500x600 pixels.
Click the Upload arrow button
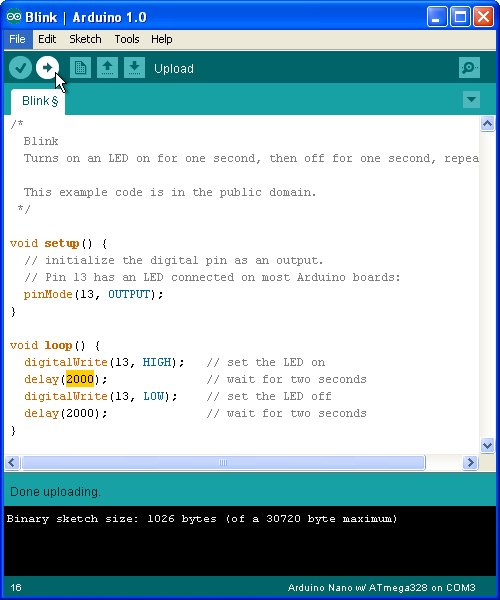pos(47,68)
